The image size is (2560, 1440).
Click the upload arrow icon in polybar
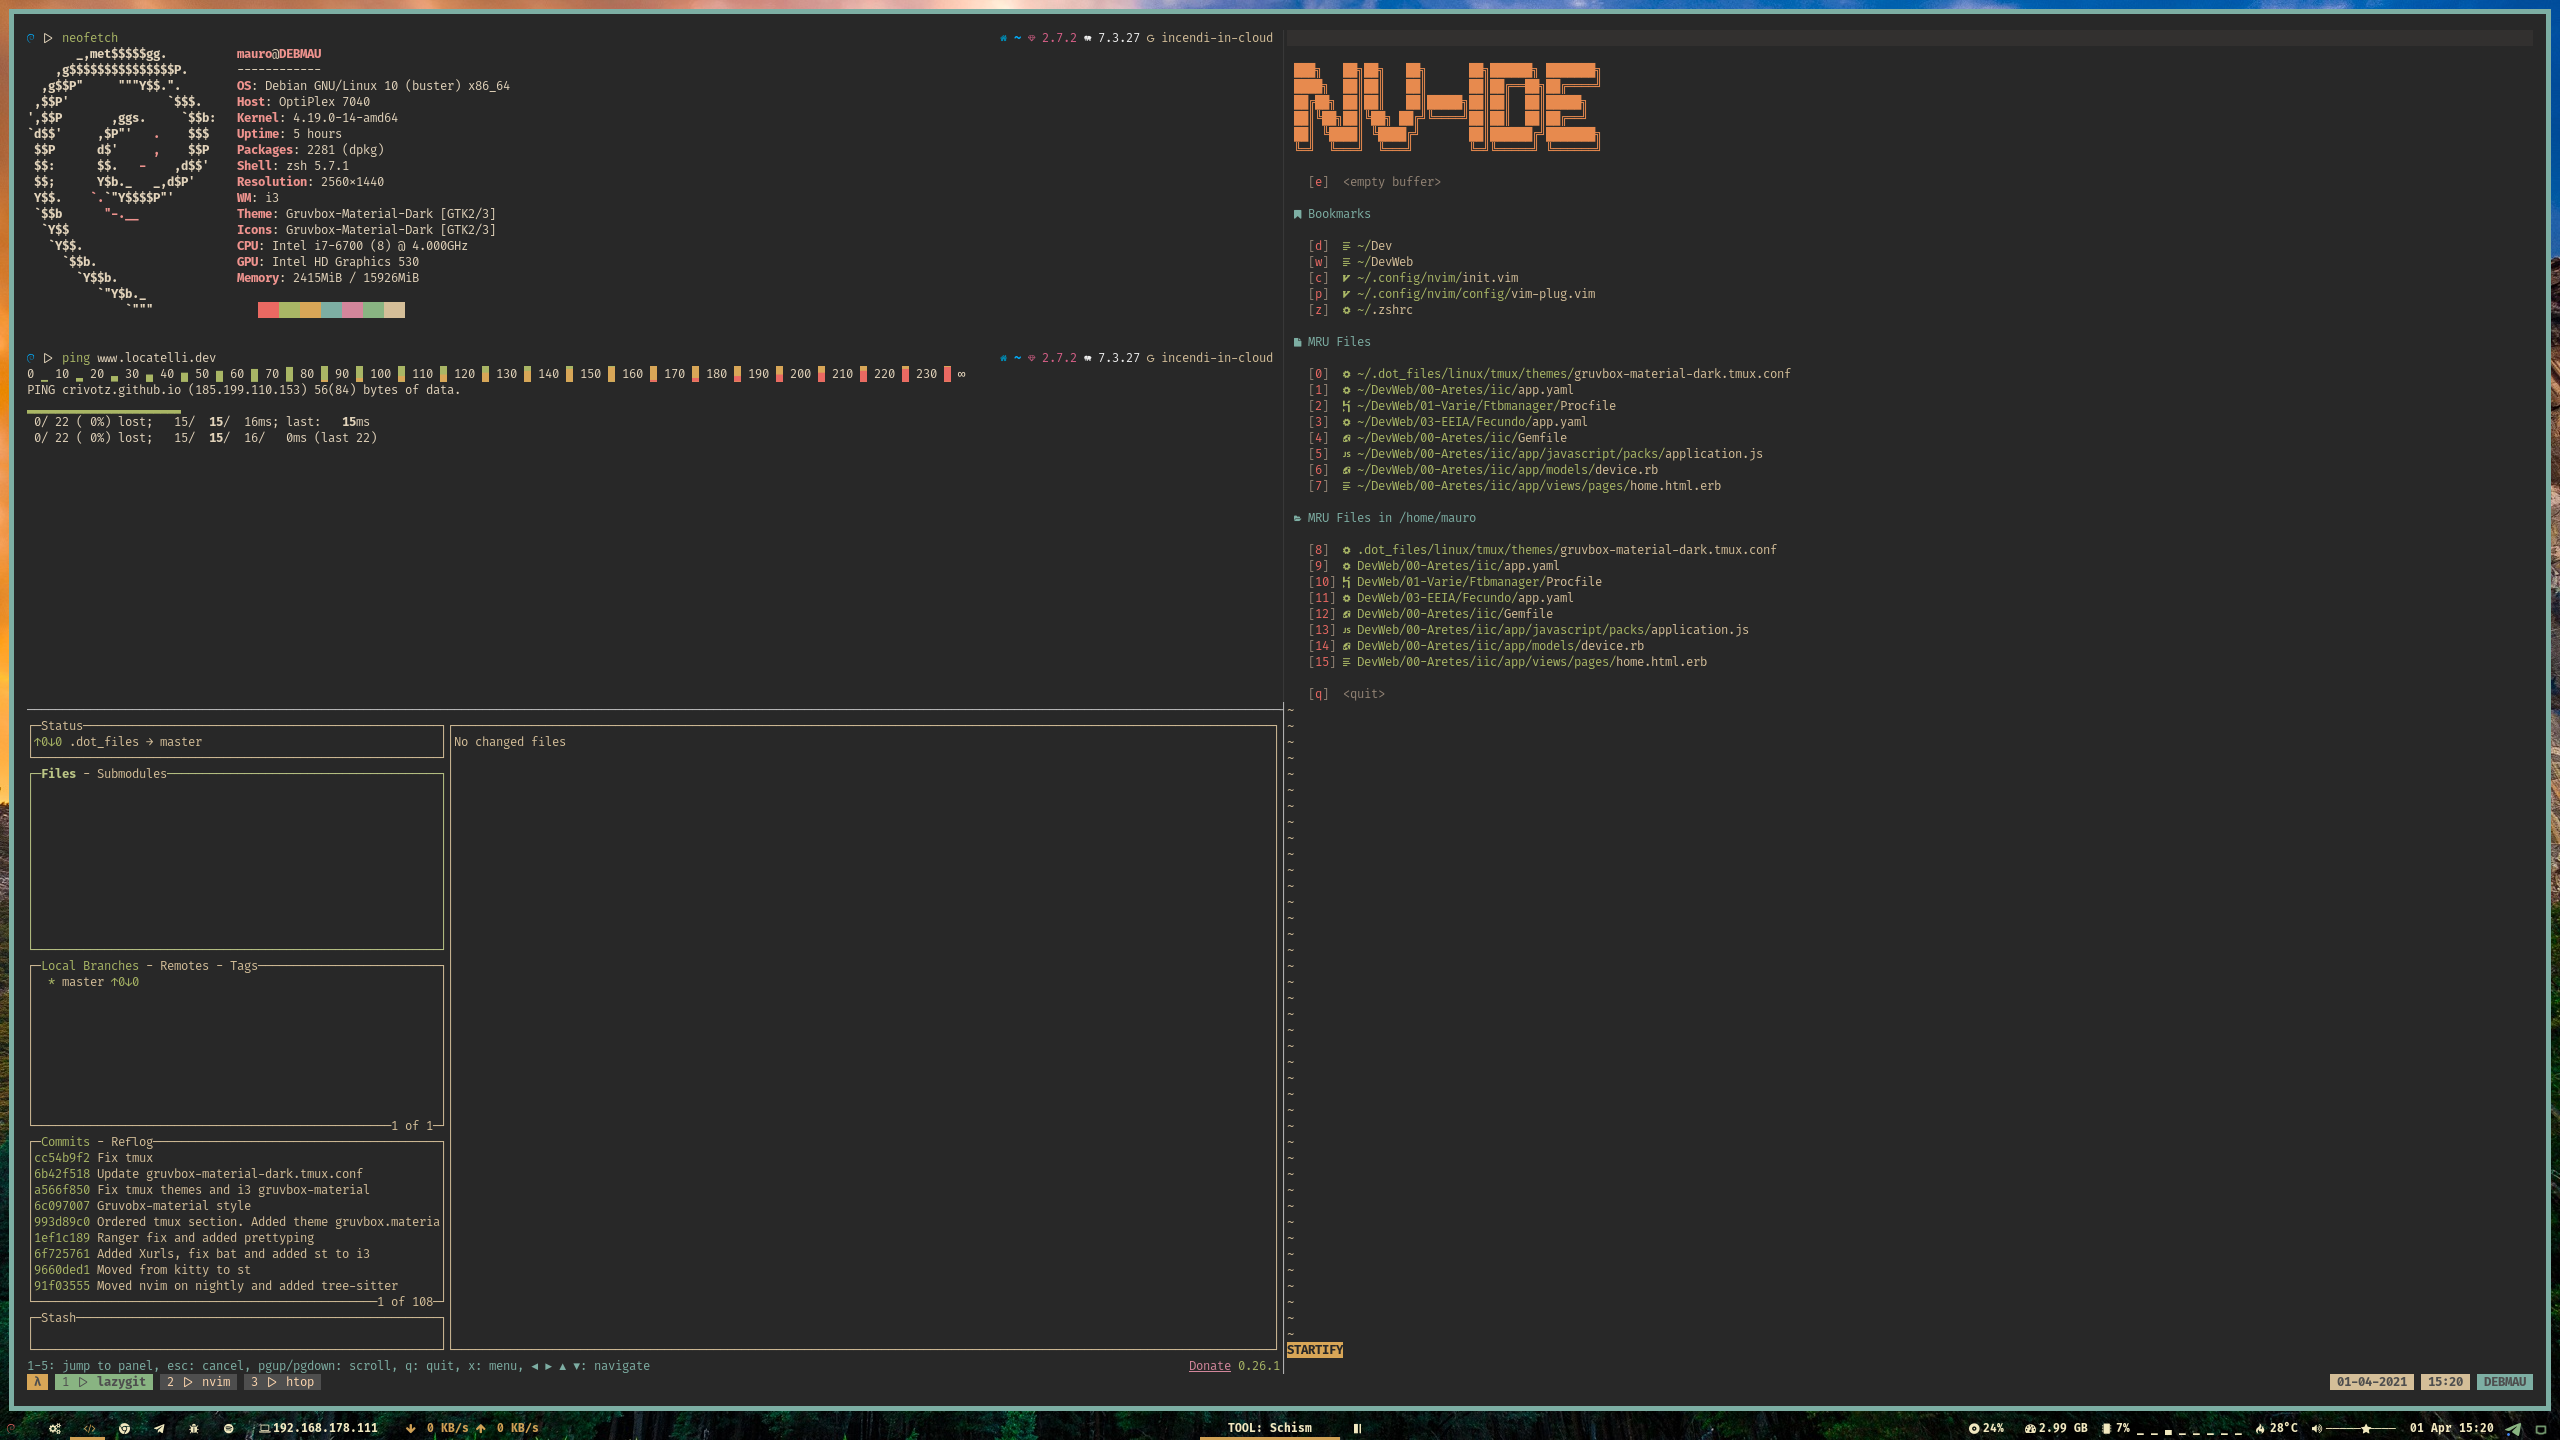481,1428
